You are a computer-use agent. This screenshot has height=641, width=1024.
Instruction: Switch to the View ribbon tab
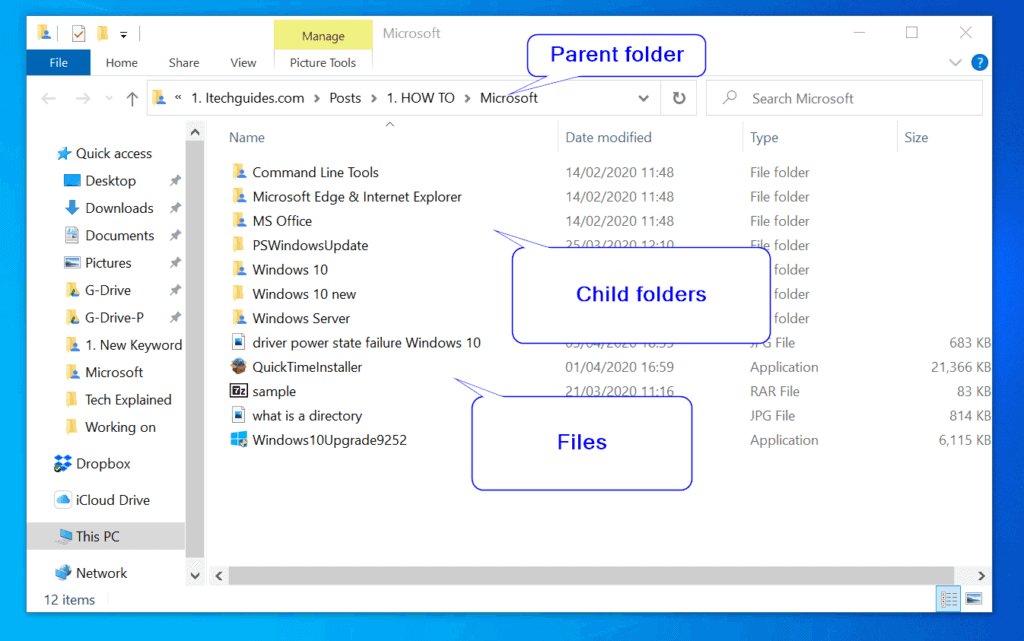point(243,63)
